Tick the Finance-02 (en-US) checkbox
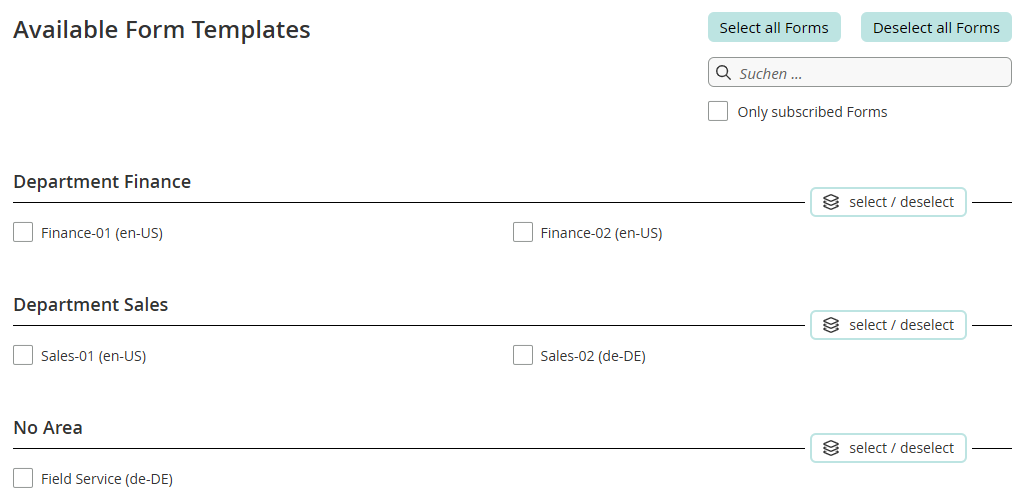 pyautogui.click(x=523, y=233)
